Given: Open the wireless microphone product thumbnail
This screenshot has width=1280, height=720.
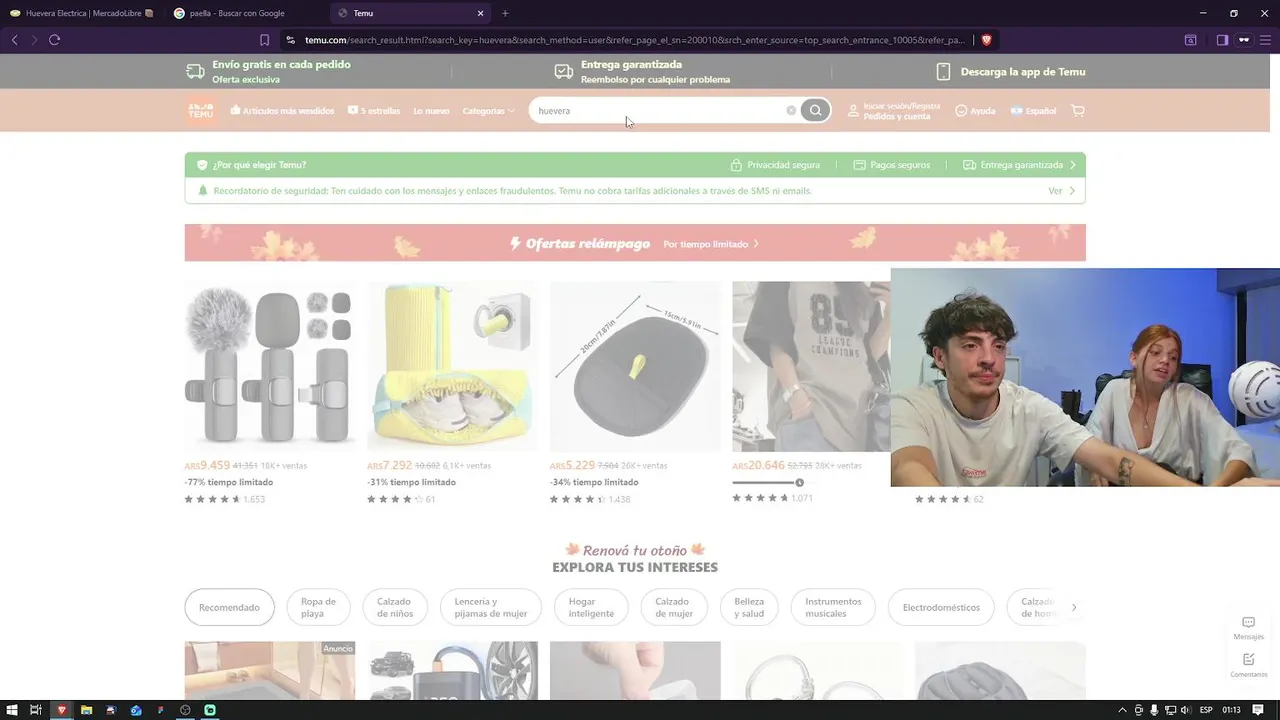Looking at the screenshot, I should pos(269,366).
